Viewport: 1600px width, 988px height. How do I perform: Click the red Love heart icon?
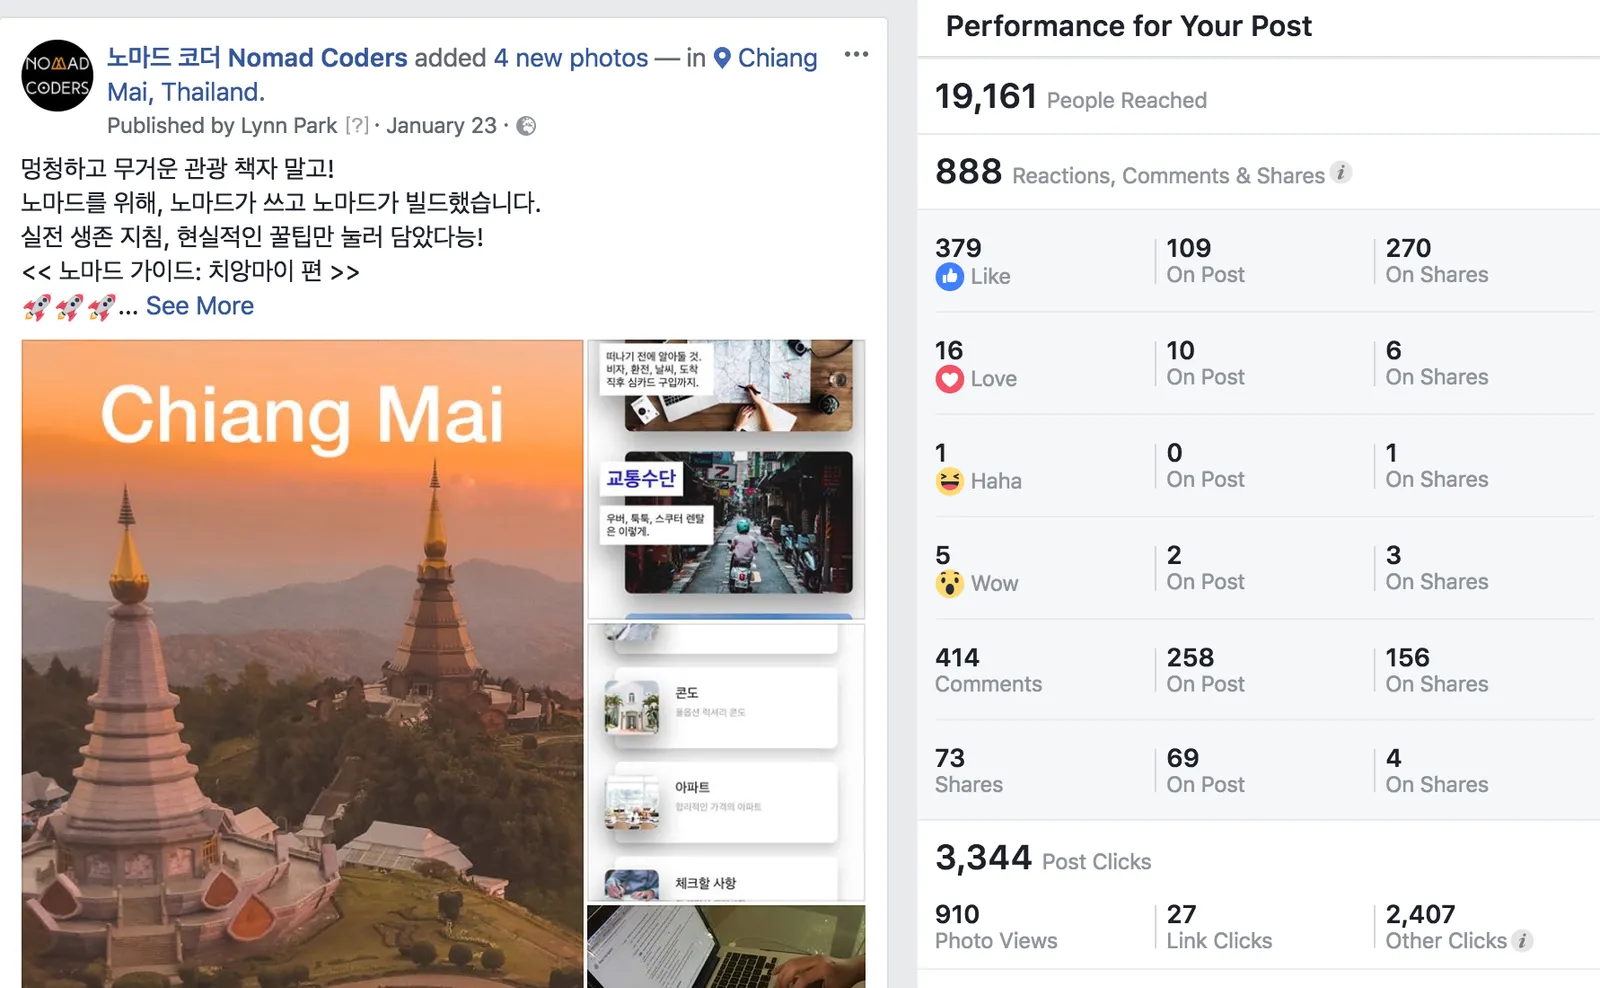(x=949, y=379)
